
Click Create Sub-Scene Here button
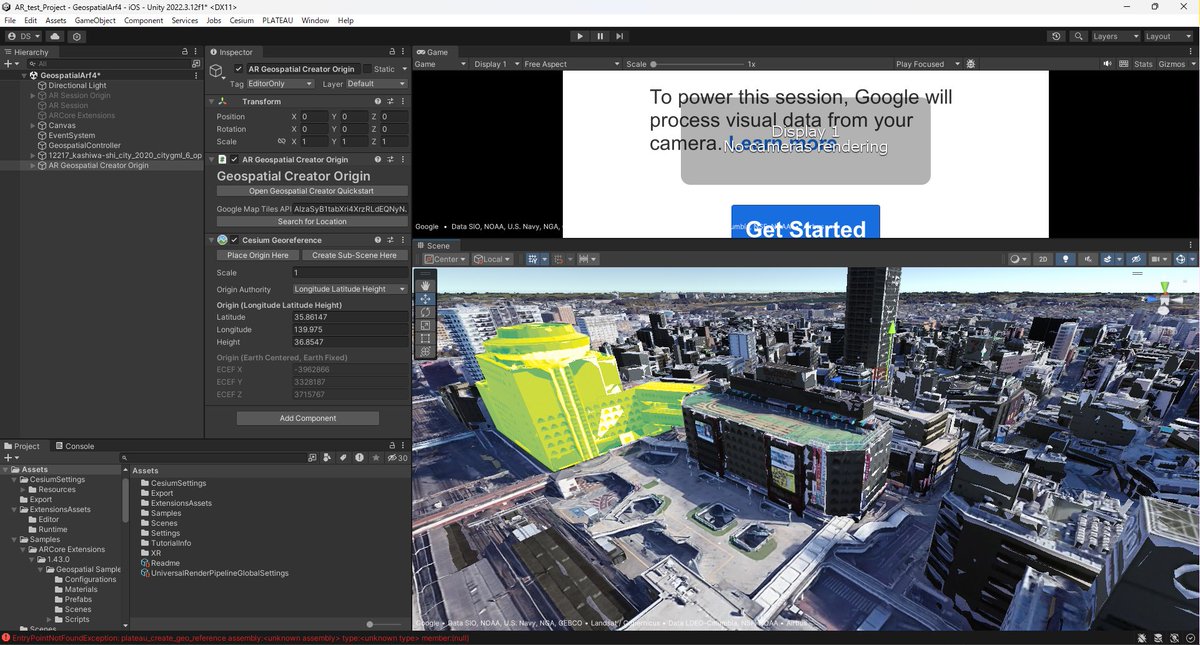click(354, 255)
